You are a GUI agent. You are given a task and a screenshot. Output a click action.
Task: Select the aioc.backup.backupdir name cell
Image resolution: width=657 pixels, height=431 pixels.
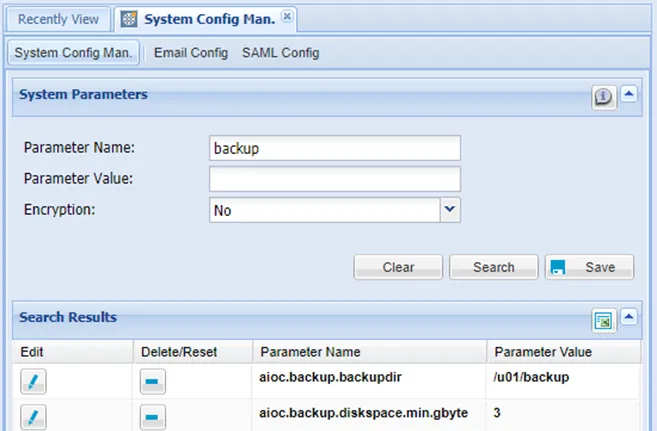tap(369, 381)
